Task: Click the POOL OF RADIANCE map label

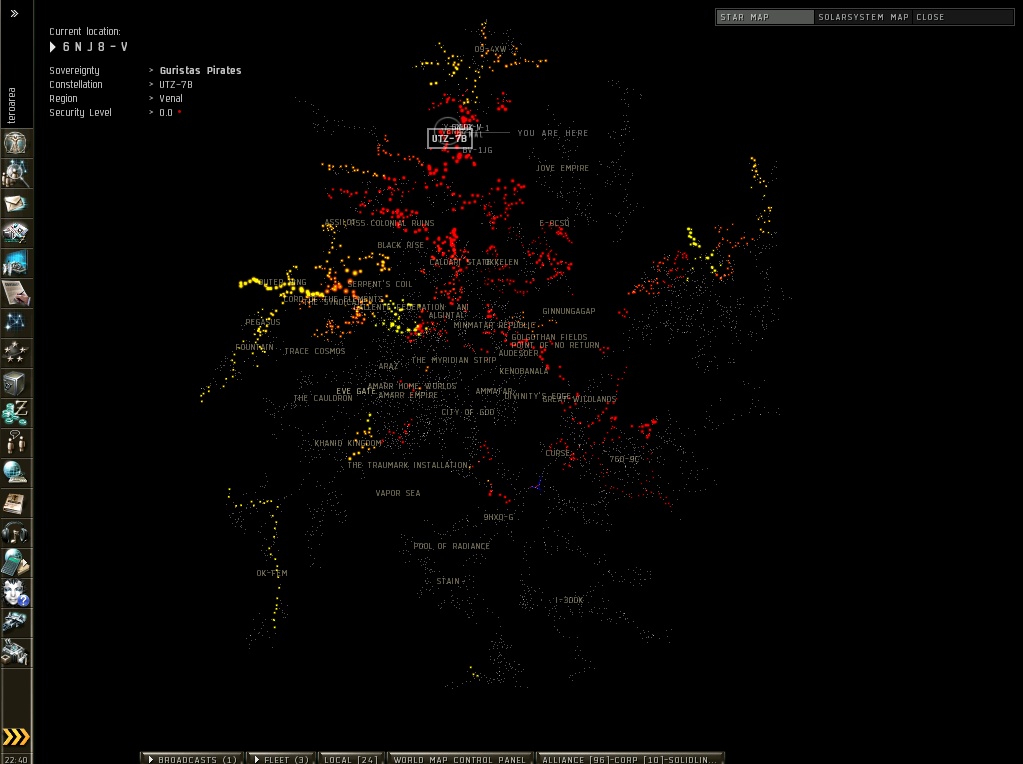Action: (451, 546)
